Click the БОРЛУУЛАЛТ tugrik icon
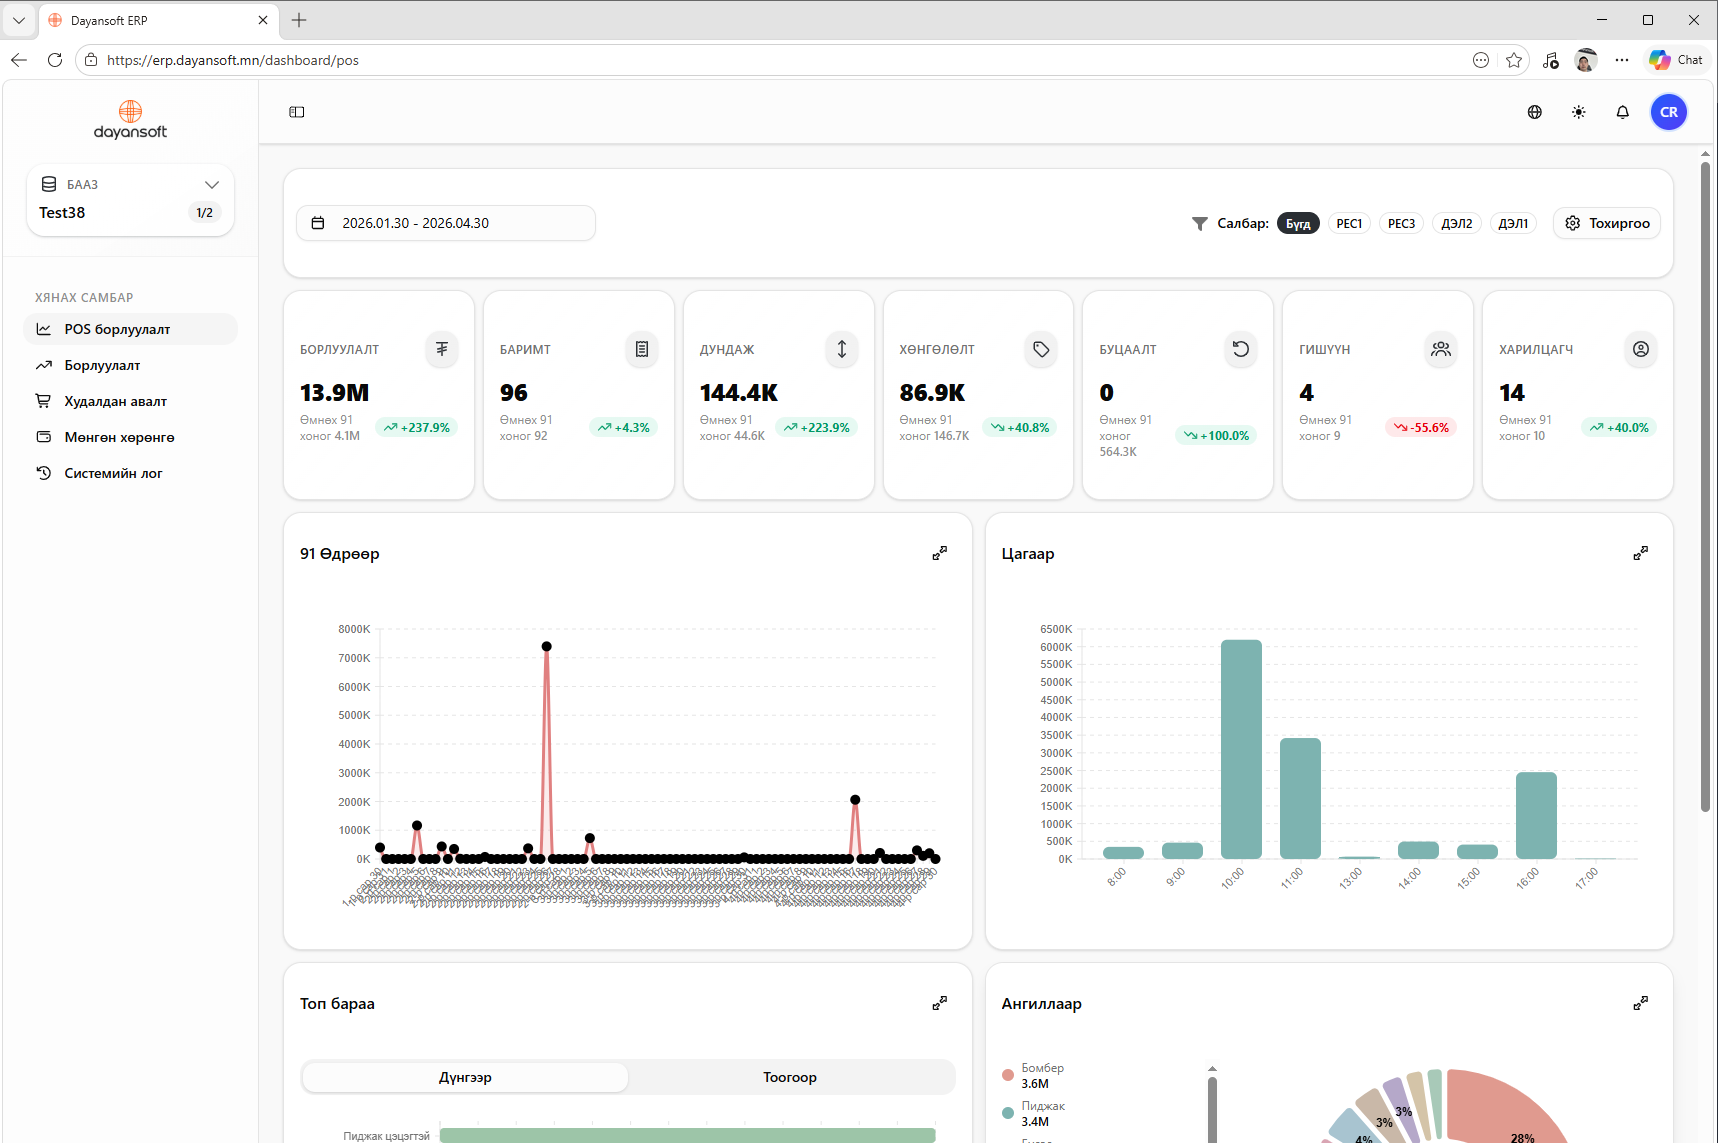 click(x=442, y=349)
